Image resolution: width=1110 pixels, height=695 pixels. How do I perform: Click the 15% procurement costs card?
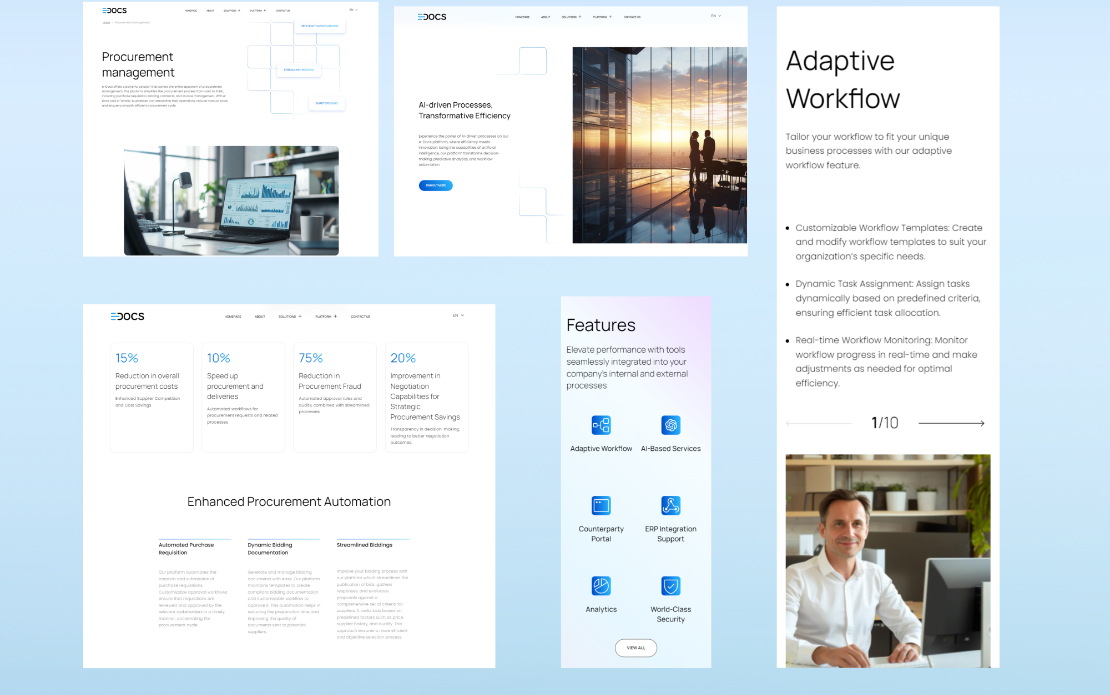coord(151,397)
